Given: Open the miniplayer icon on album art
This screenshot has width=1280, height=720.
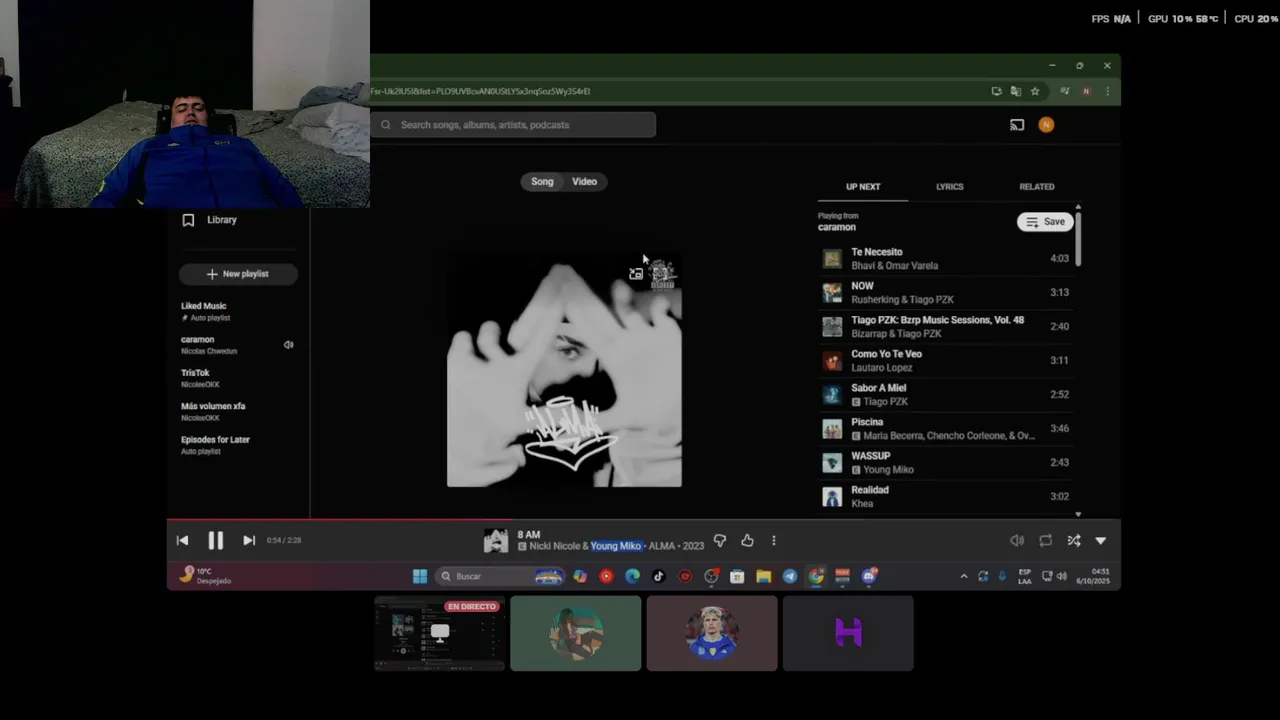Looking at the screenshot, I should [x=636, y=274].
